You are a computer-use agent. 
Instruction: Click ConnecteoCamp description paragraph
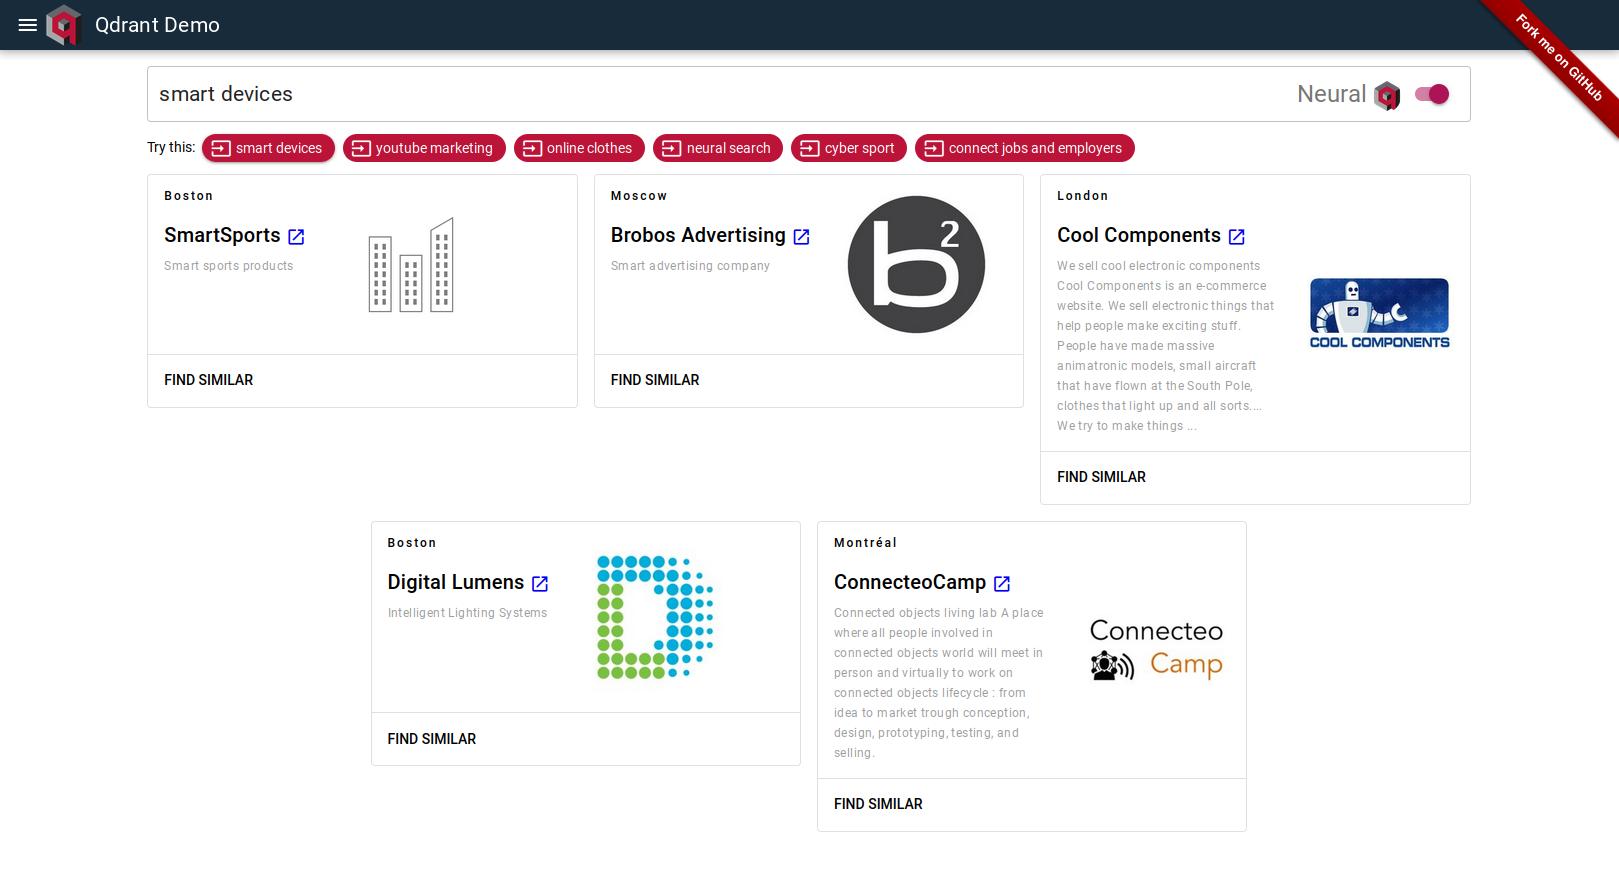(x=939, y=683)
